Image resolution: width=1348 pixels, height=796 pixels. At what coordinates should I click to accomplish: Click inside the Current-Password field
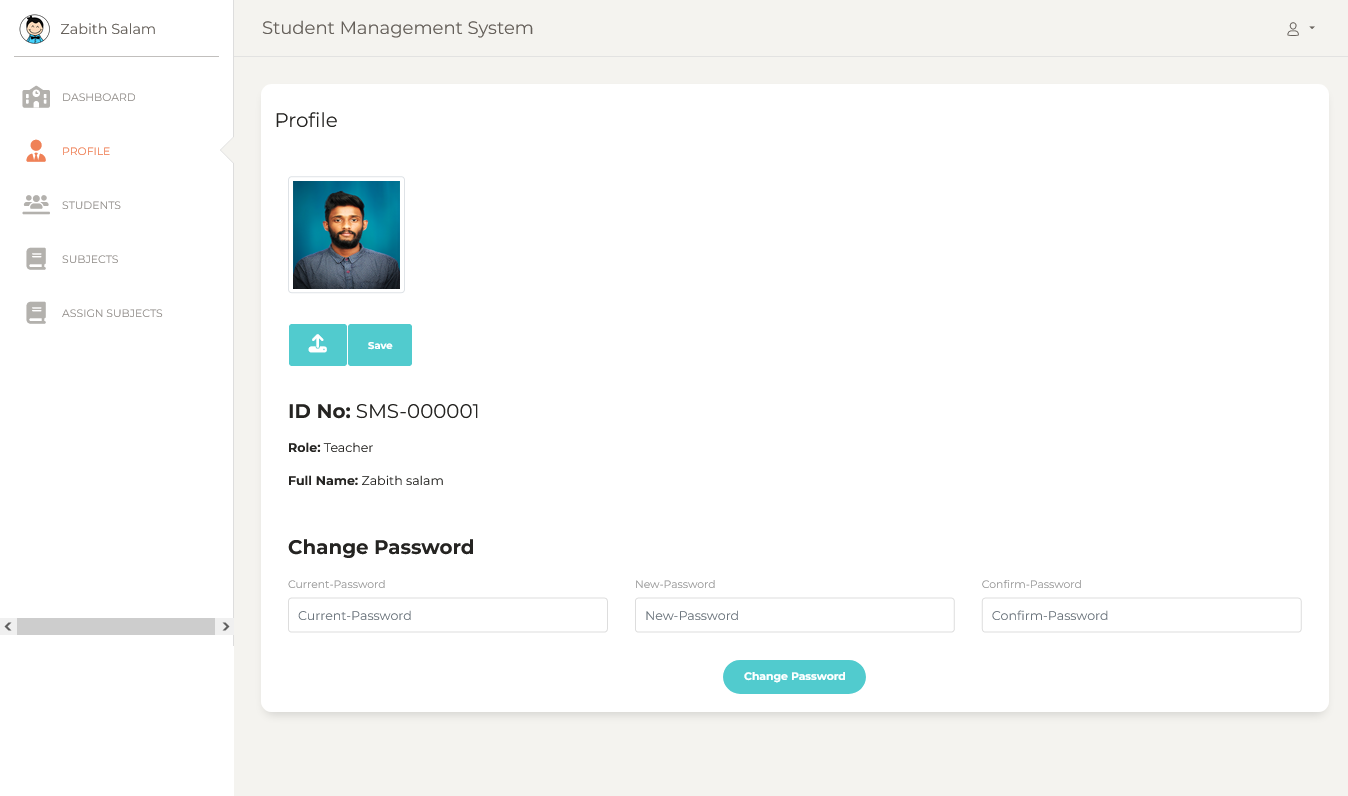pyautogui.click(x=447, y=615)
